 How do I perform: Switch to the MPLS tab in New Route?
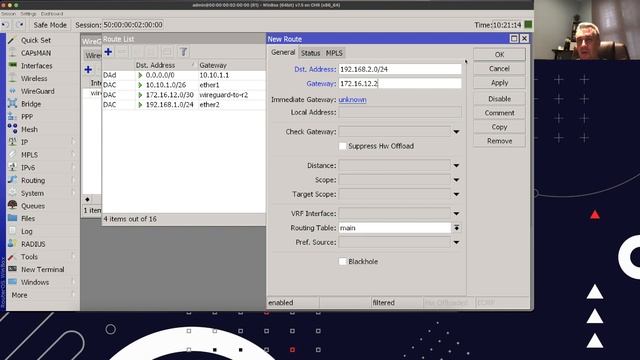coord(334,53)
